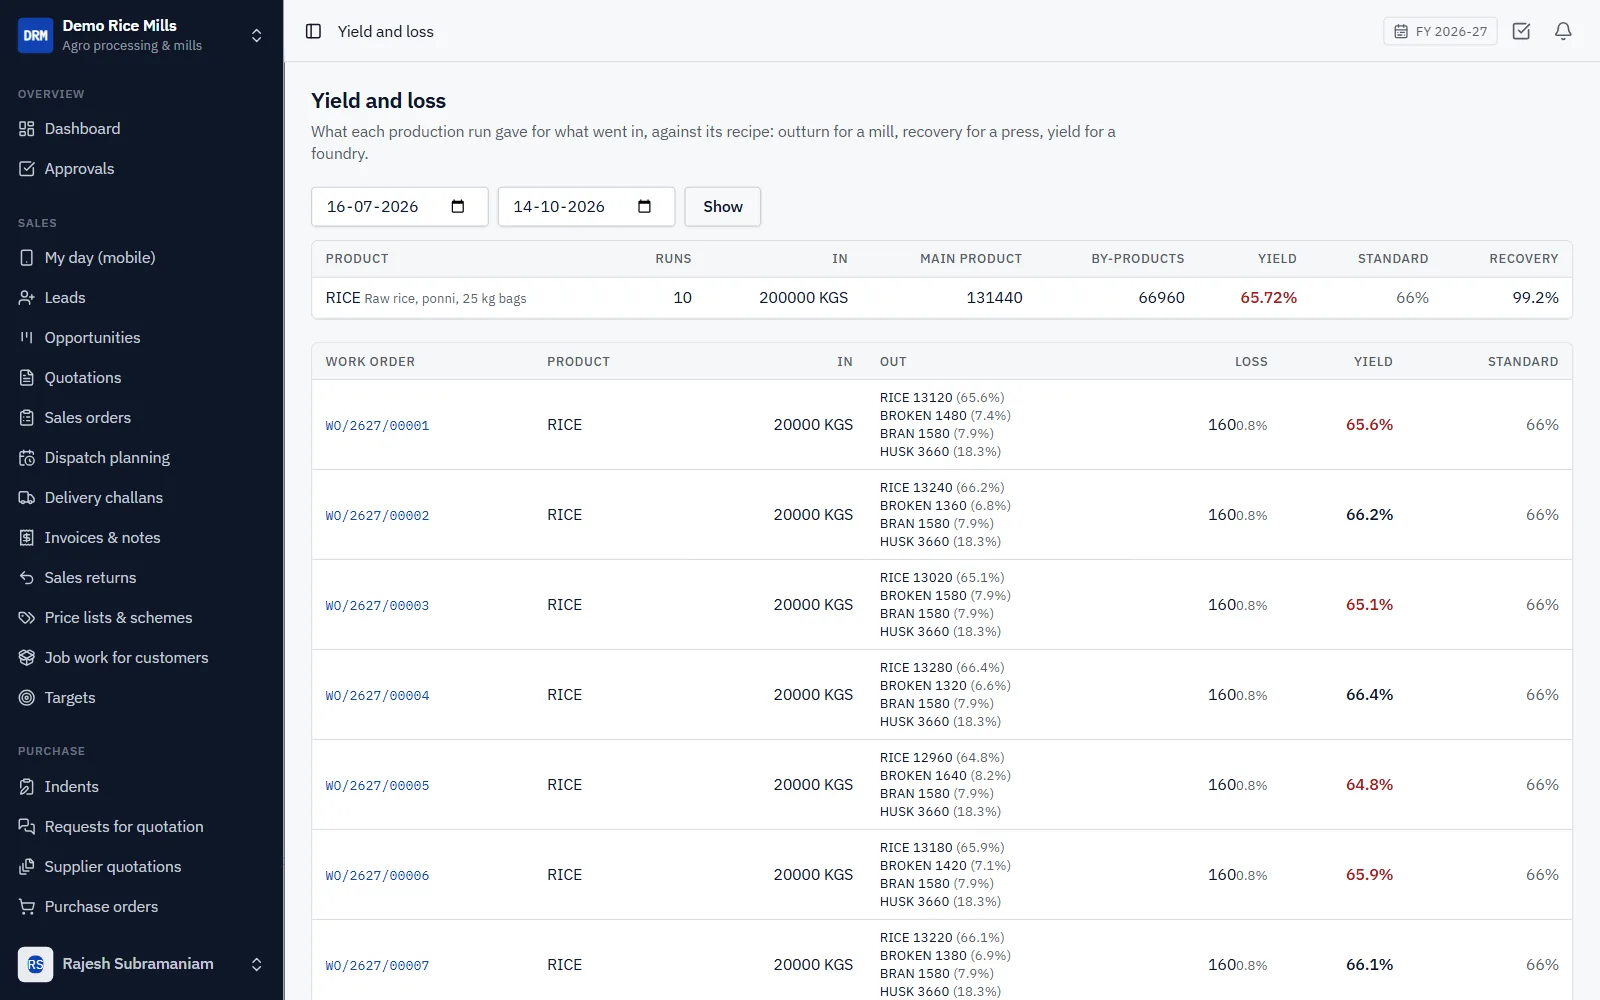Click the Targets bullseye icon

(27, 698)
